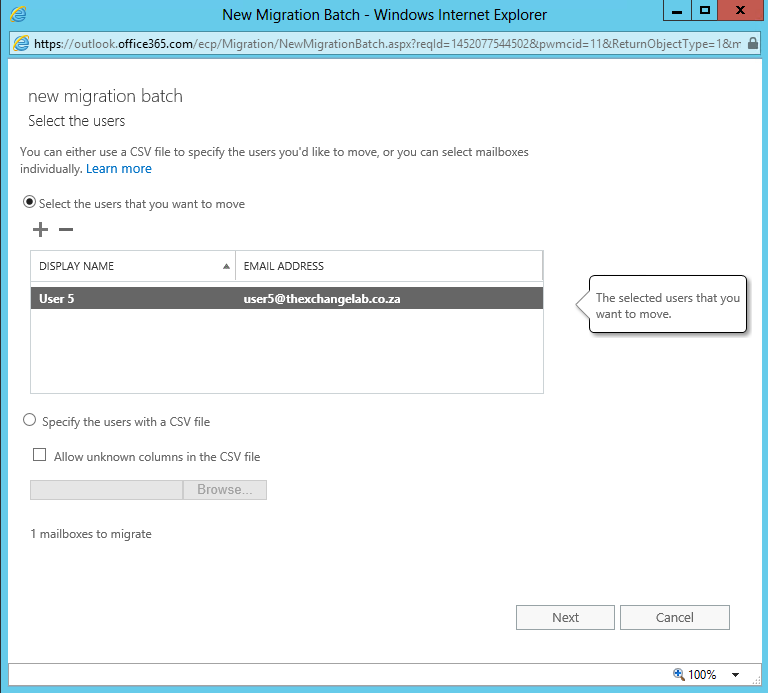Check 'Allow unknown columns in the CSV file'
This screenshot has height=693, width=768.
coord(39,455)
